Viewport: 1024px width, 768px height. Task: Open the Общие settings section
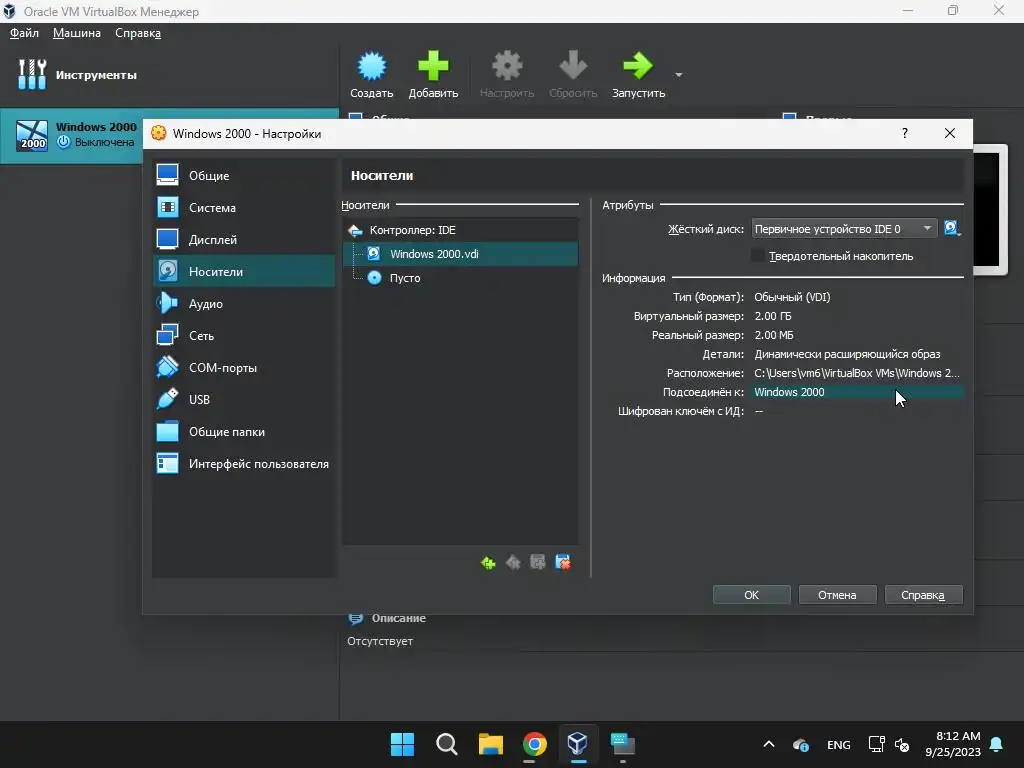point(244,175)
